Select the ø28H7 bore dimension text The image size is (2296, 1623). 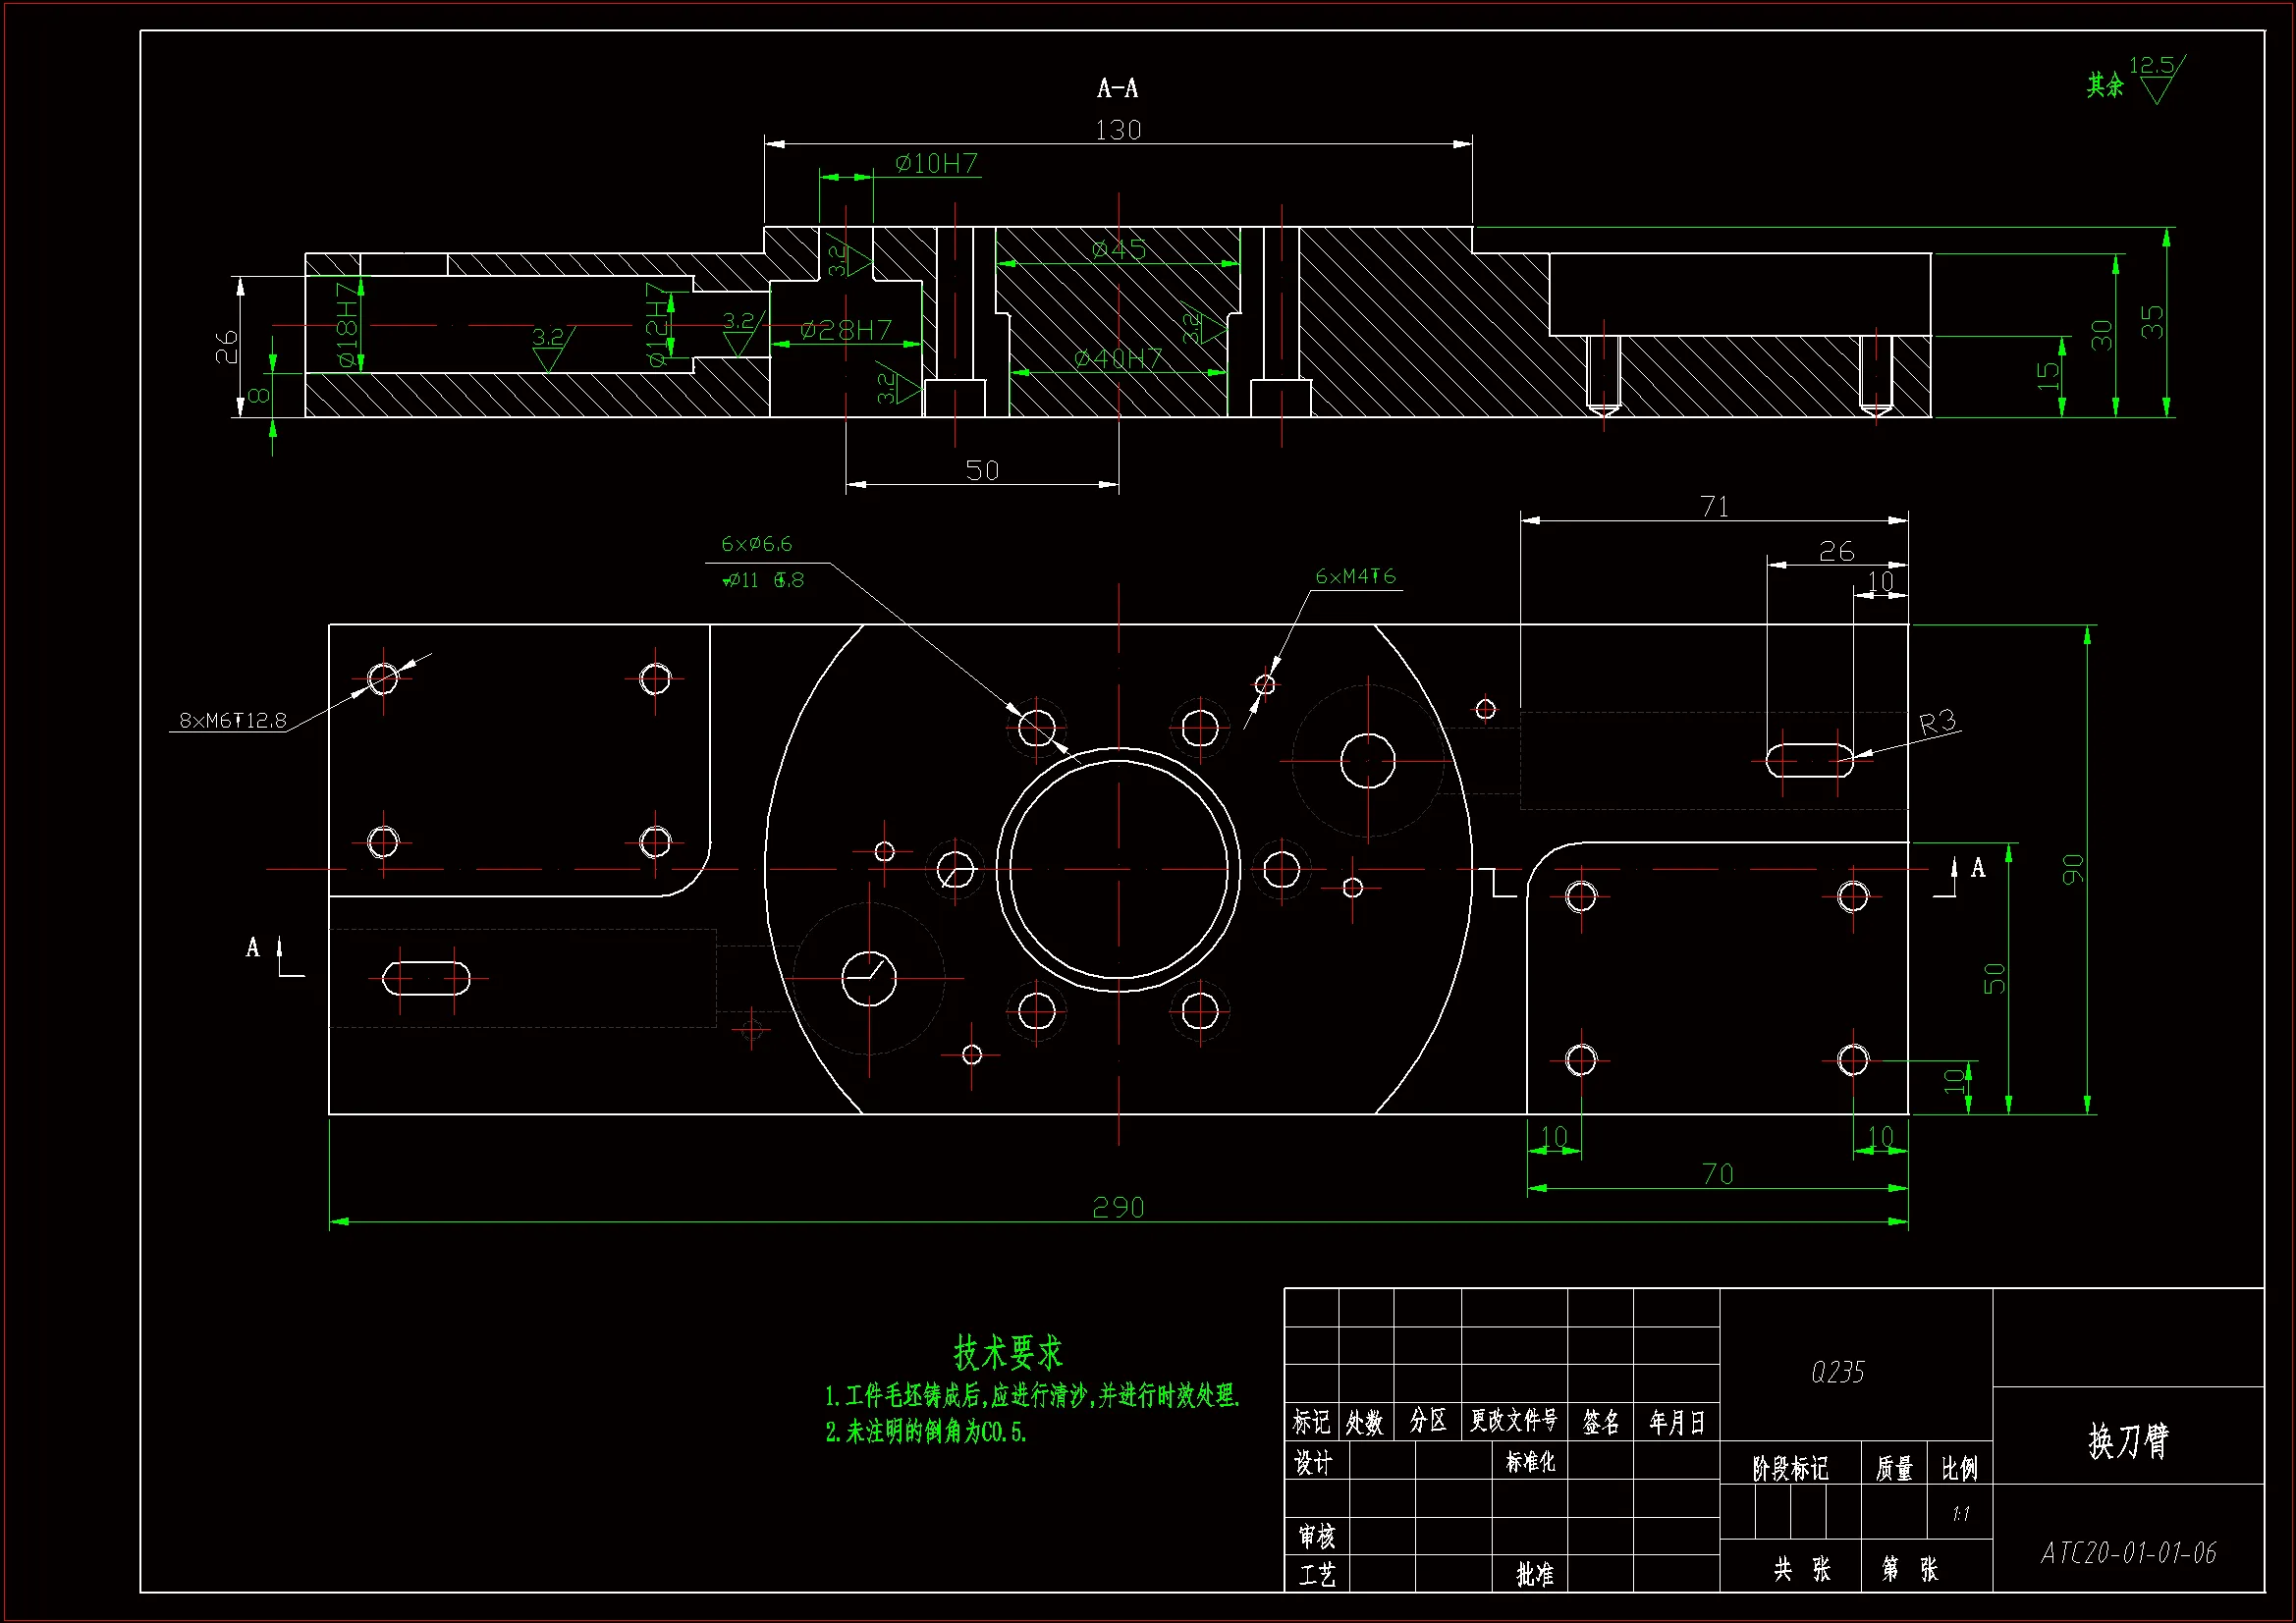[846, 330]
